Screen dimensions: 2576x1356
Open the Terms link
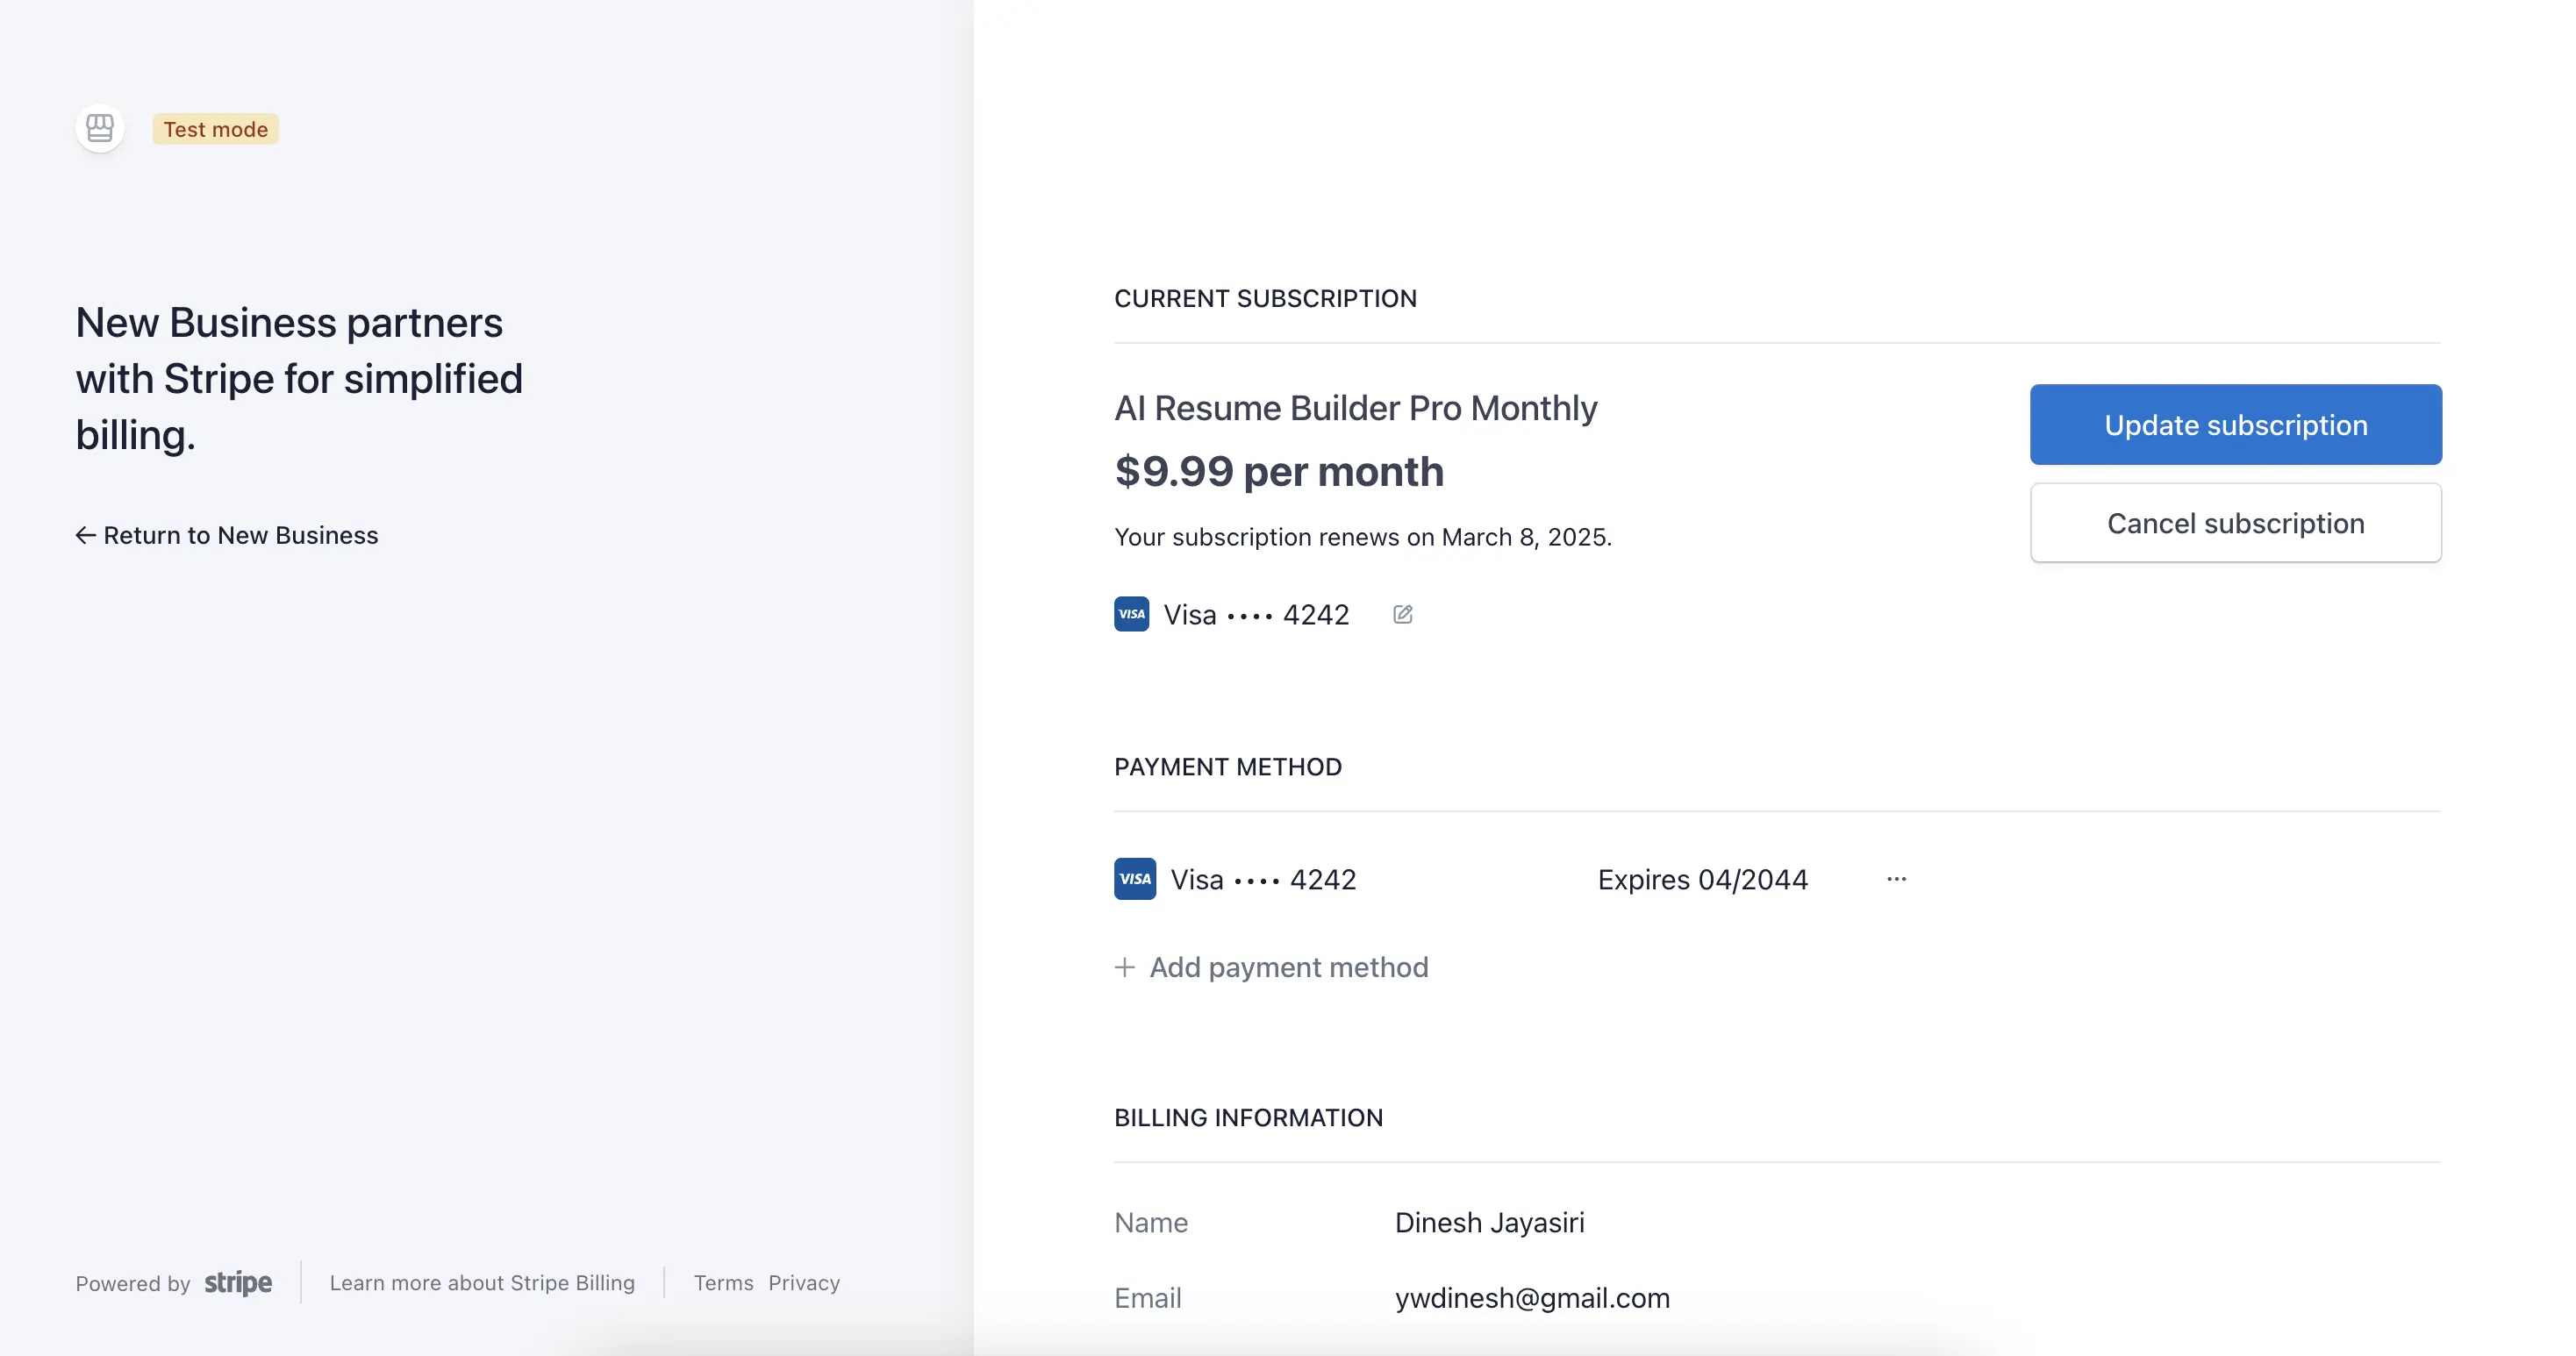pyautogui.click(x=724, y=1283)
